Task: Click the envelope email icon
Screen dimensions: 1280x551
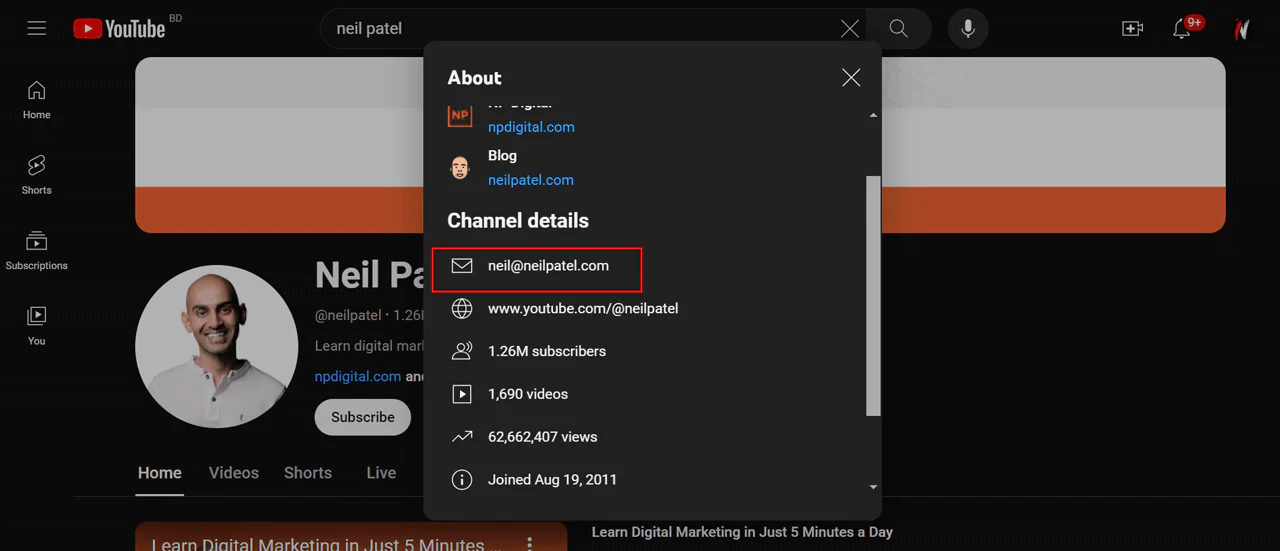Action: pos(462,266)
